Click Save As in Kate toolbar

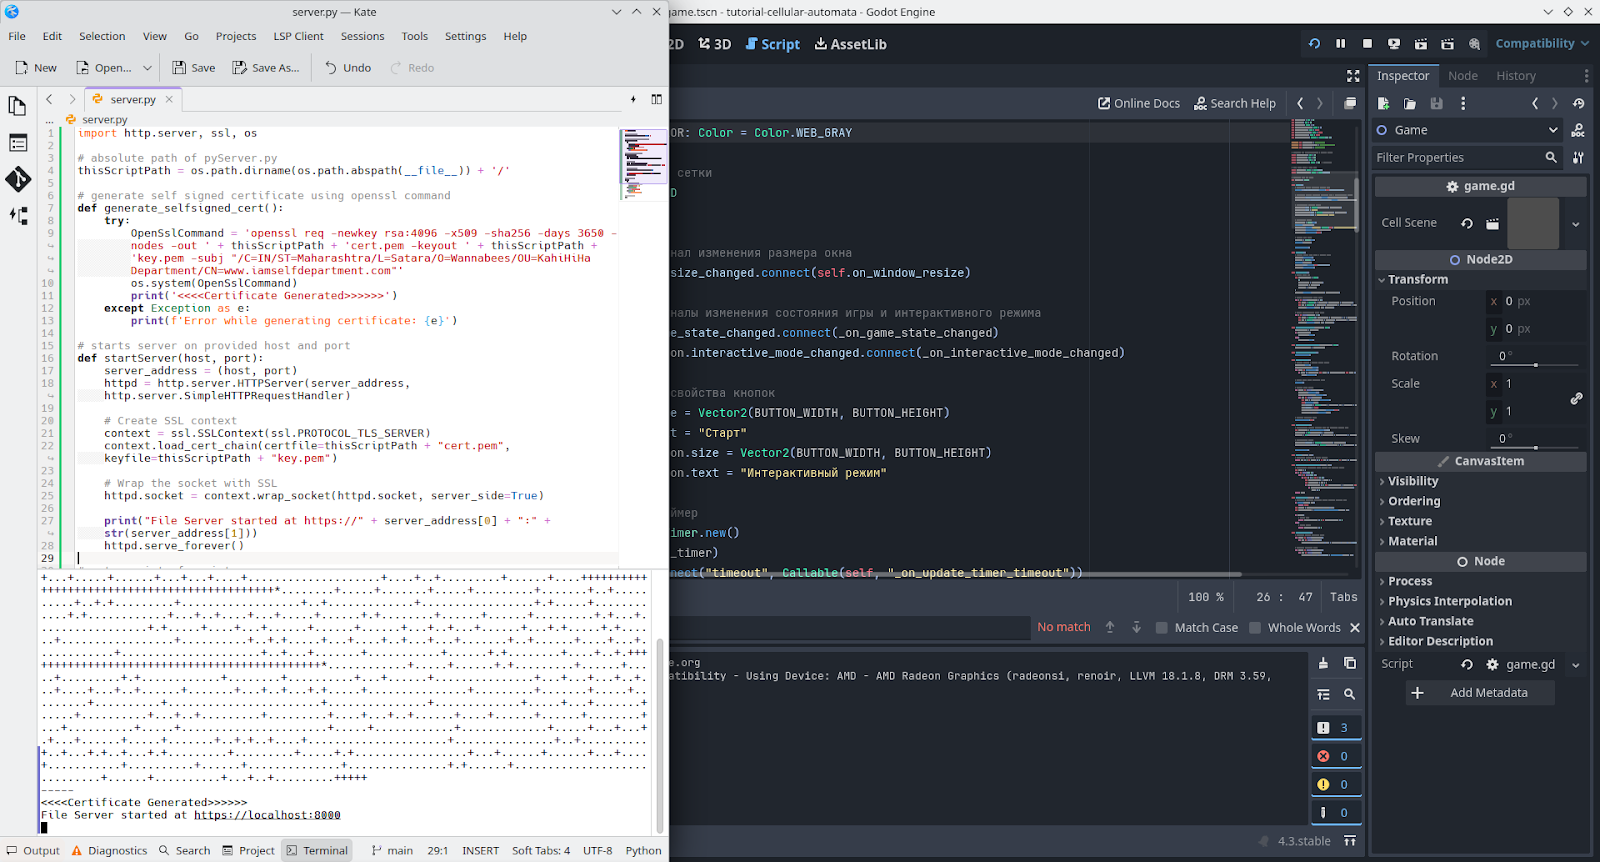(x=266, y=68)
